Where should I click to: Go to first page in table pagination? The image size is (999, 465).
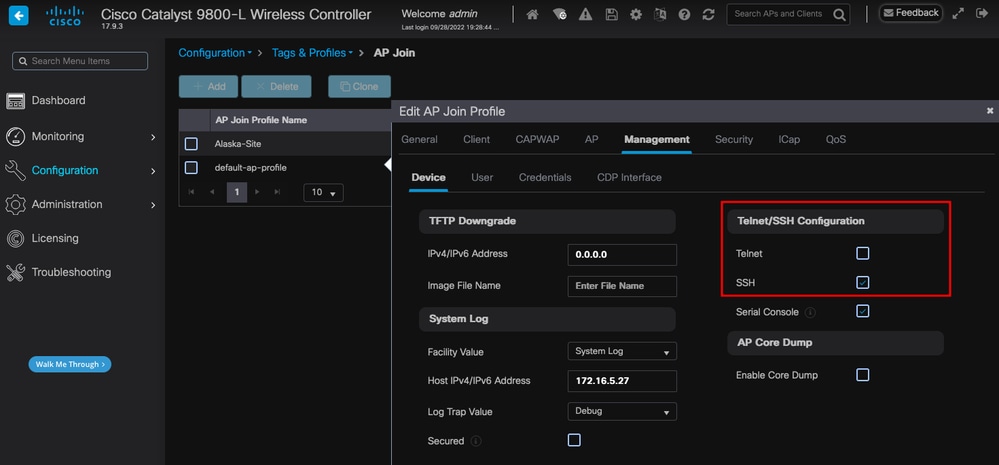[x=191, y=192]
